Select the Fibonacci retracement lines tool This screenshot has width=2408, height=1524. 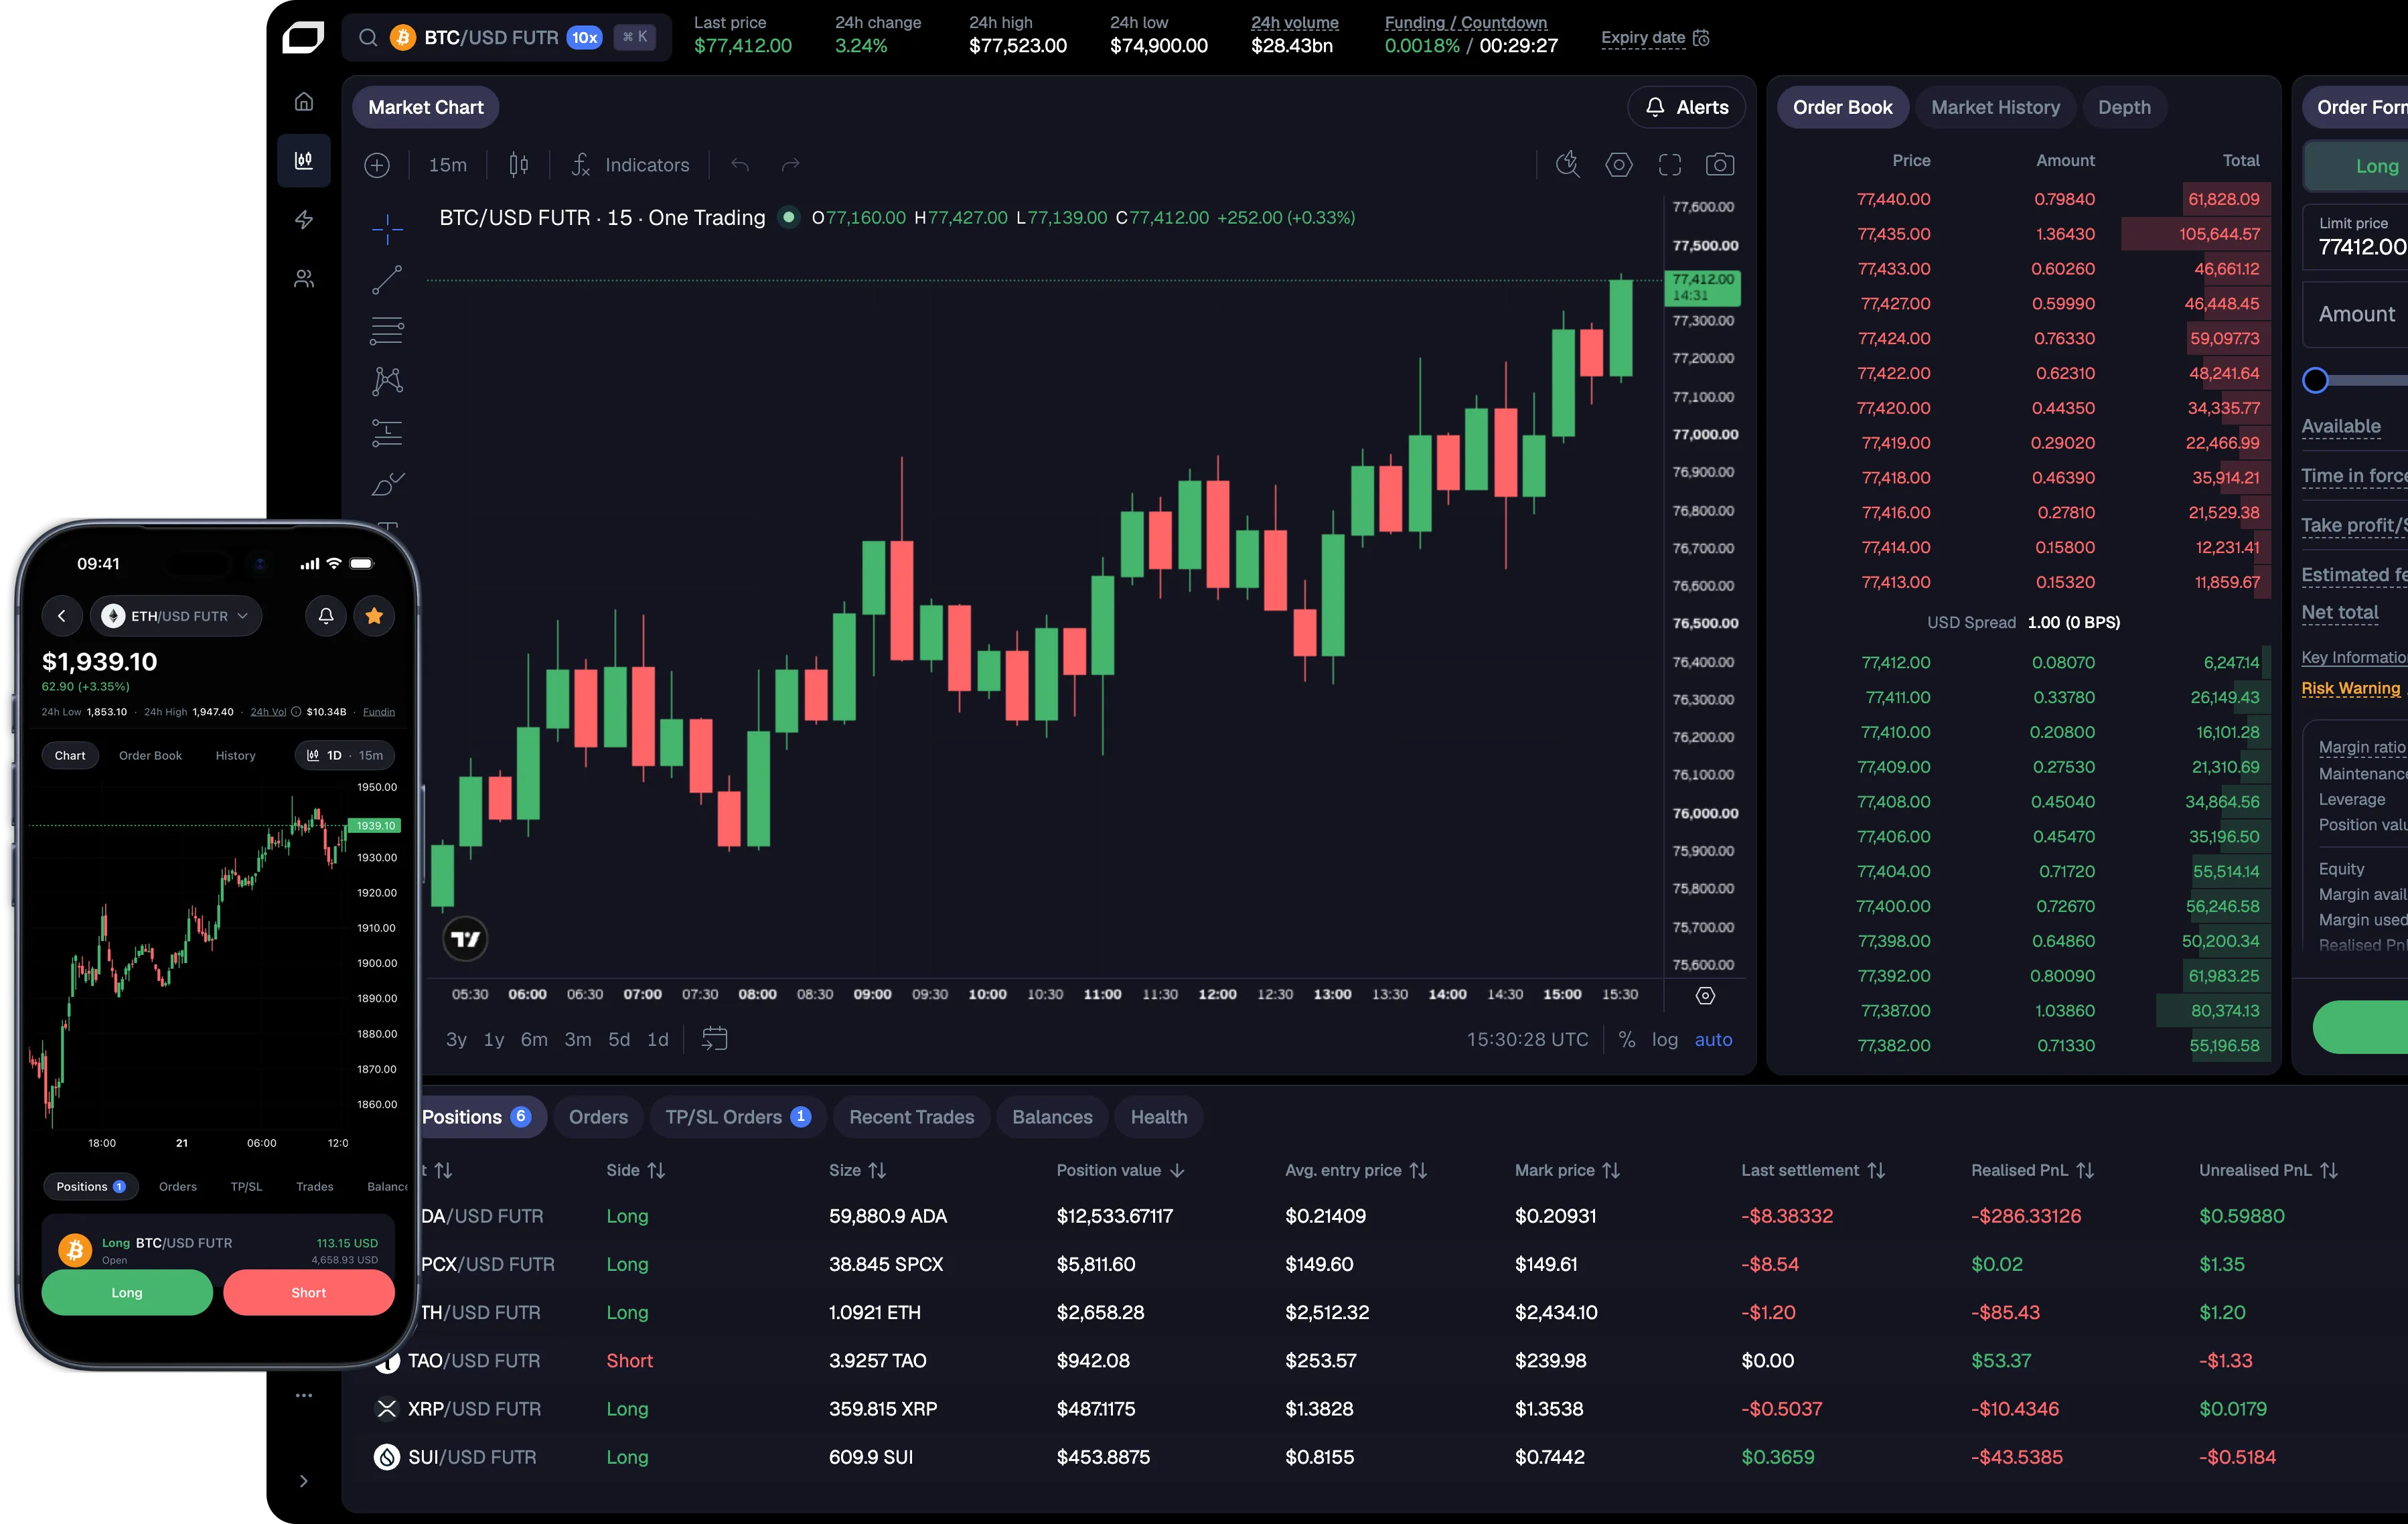(387, 331)
